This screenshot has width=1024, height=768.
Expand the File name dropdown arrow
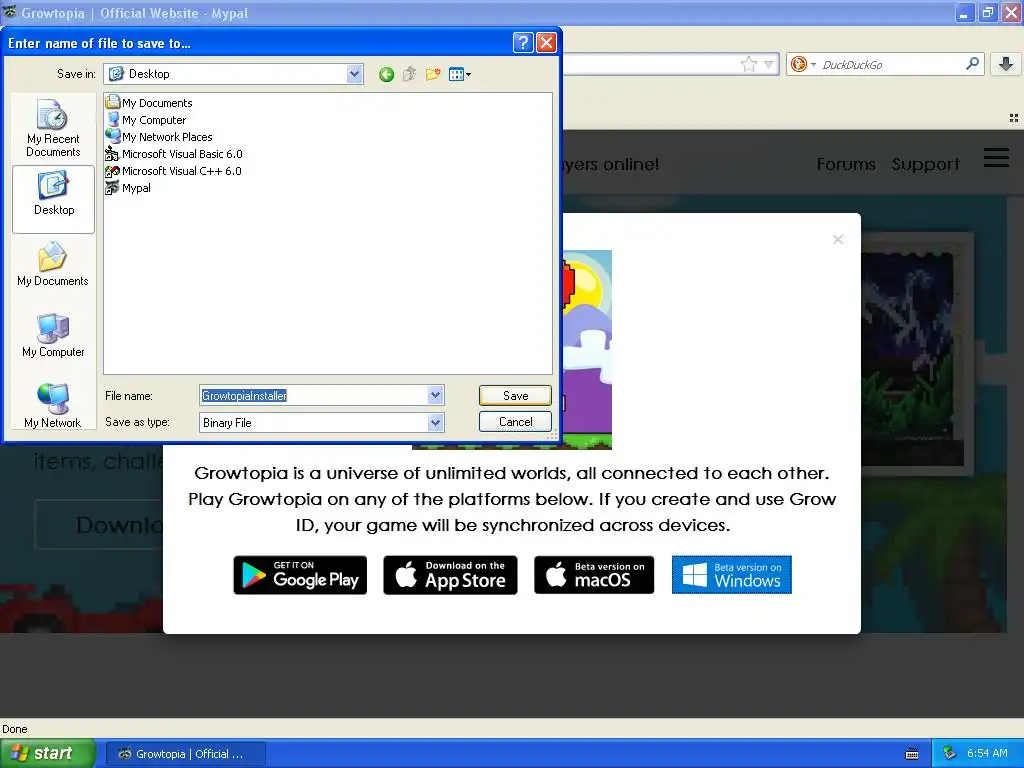click(436, 395)
